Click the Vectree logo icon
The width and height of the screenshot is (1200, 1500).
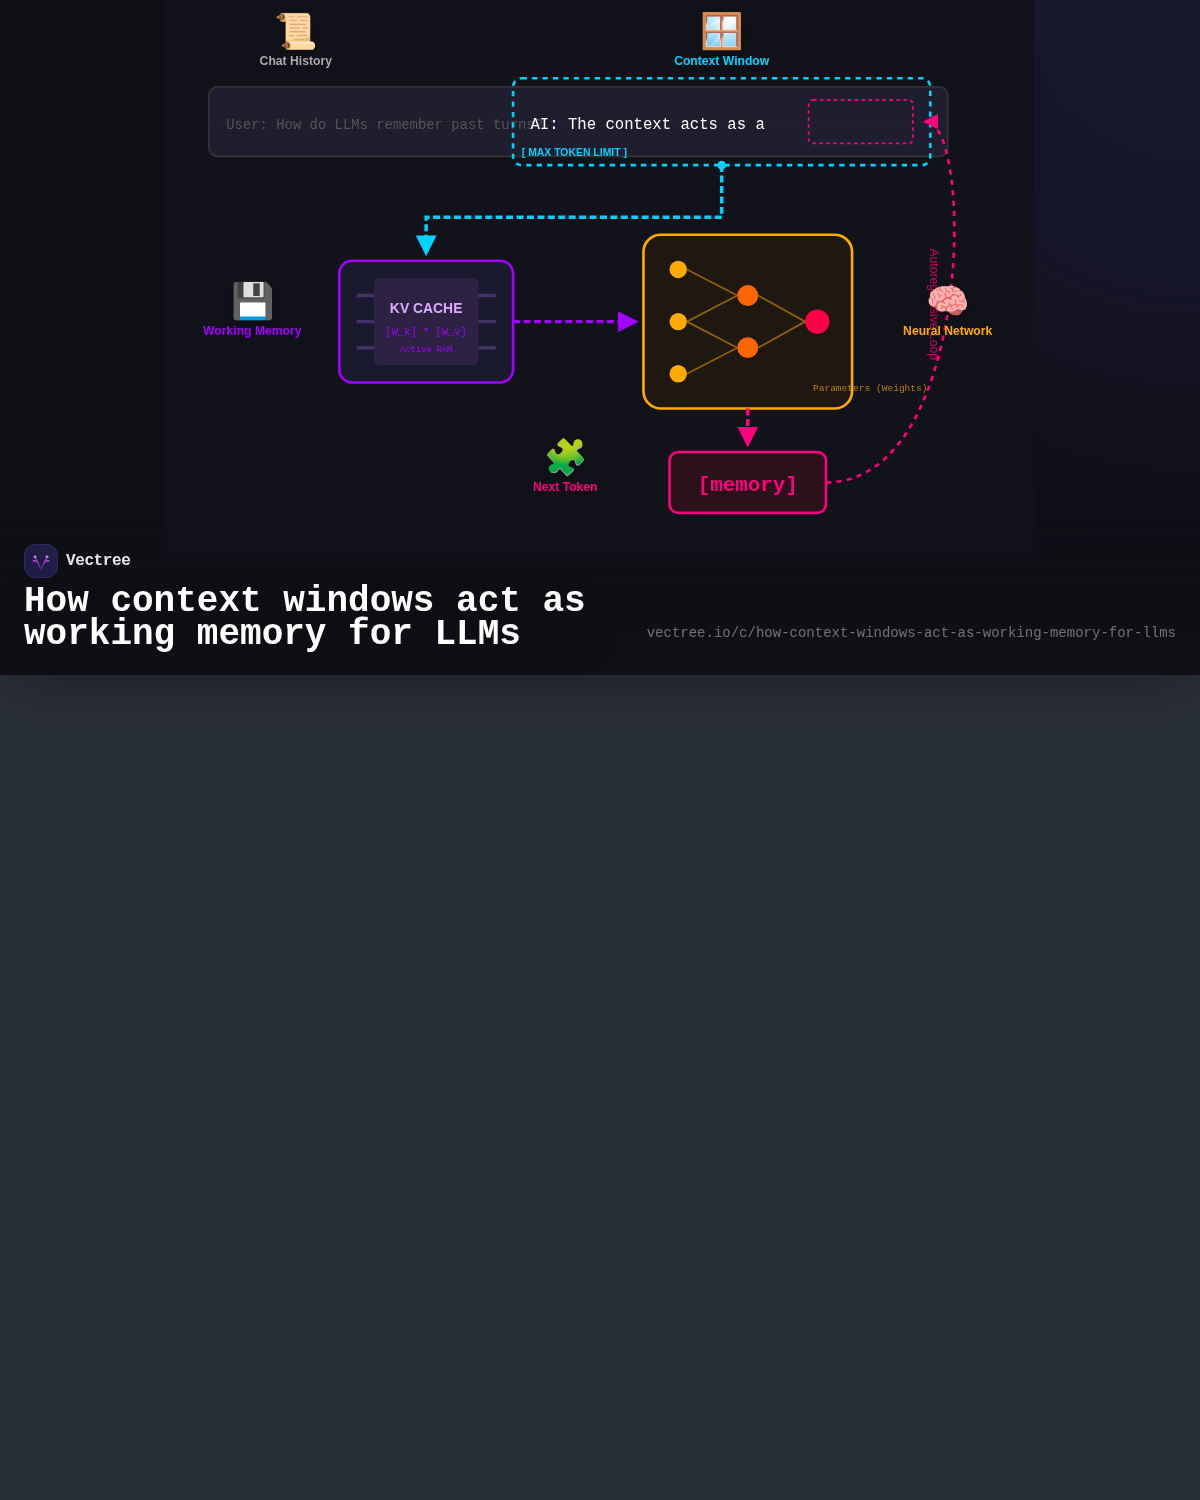coord(40,560)
